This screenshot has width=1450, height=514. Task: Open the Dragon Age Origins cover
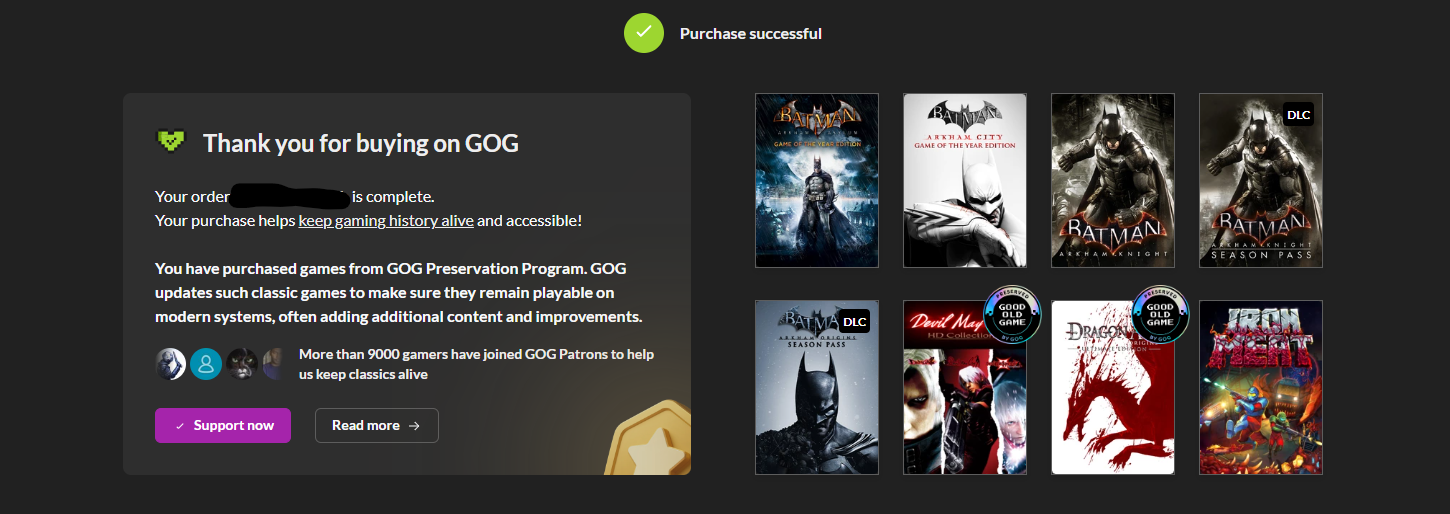[x=1113, y=387]
